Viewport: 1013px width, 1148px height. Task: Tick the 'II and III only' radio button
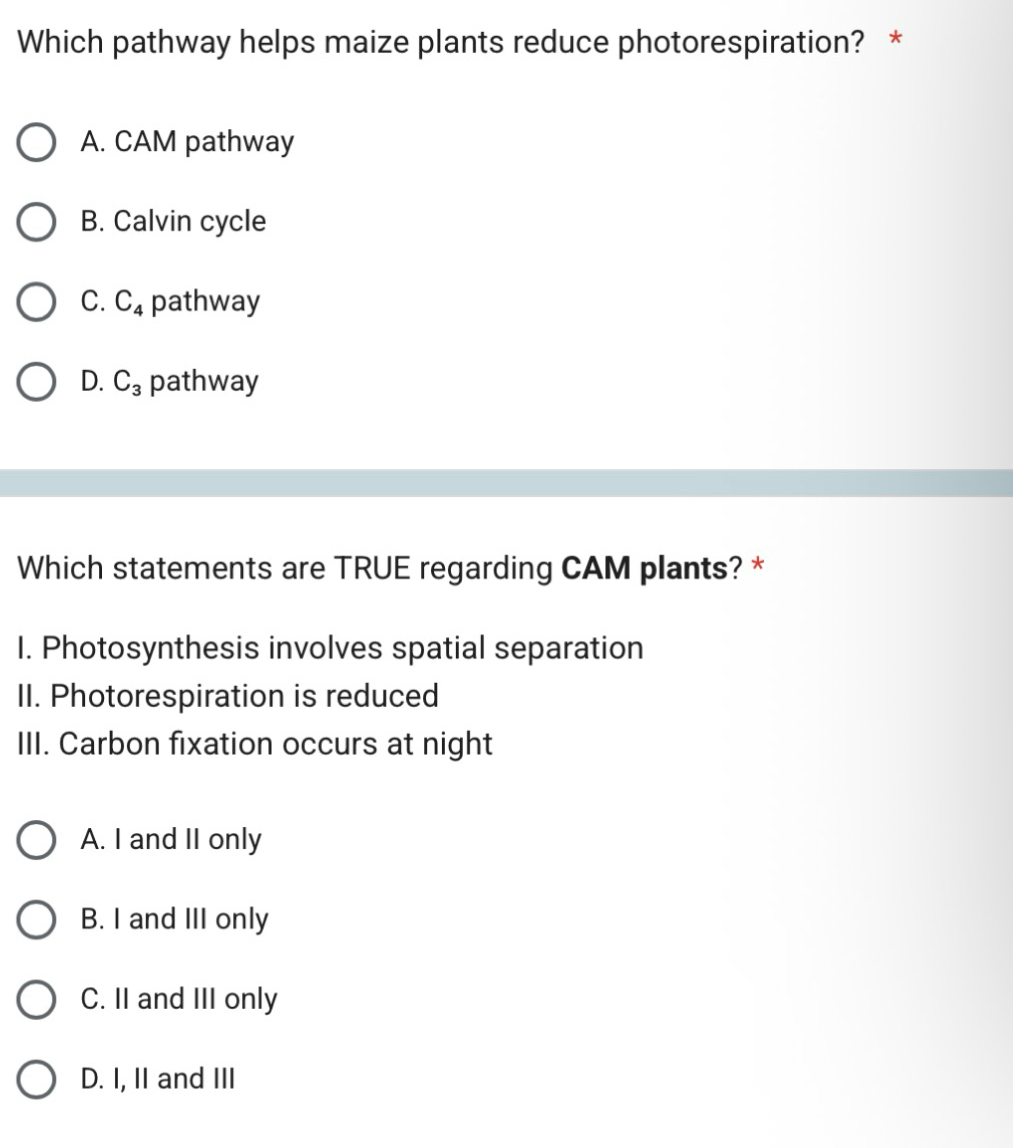[37, 1001]
